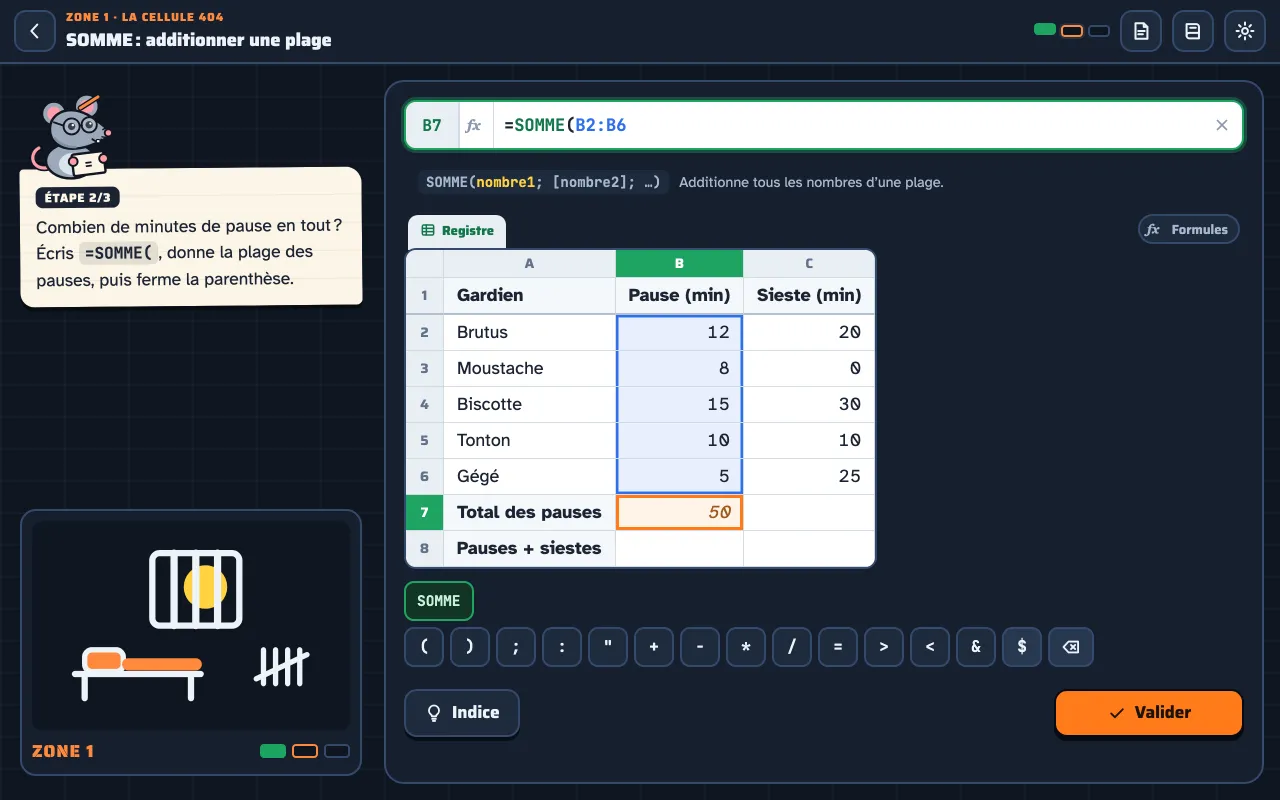1280x800 pixels.
Task: Clear the formula with the X icon
Action: 1221,125
